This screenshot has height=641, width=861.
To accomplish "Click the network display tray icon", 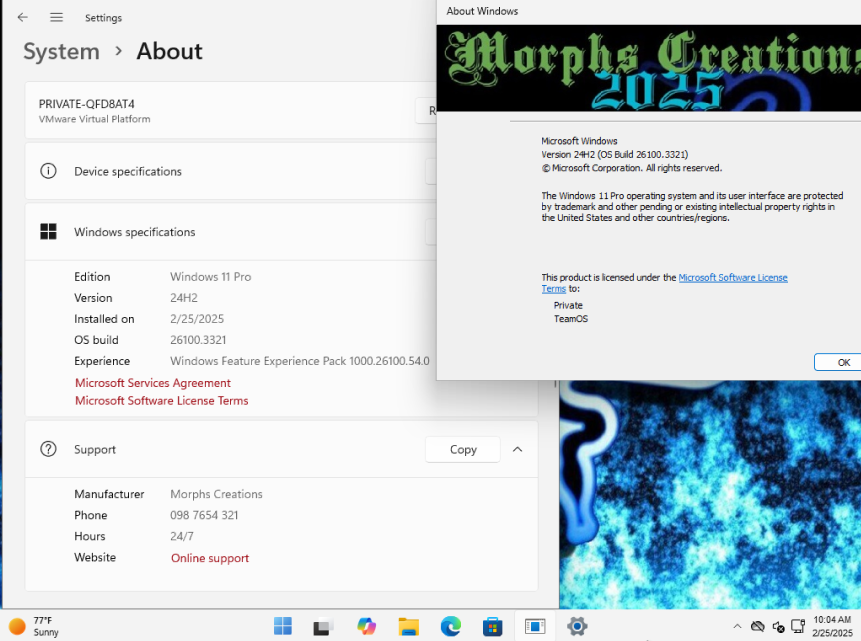I will click(798, 626).
